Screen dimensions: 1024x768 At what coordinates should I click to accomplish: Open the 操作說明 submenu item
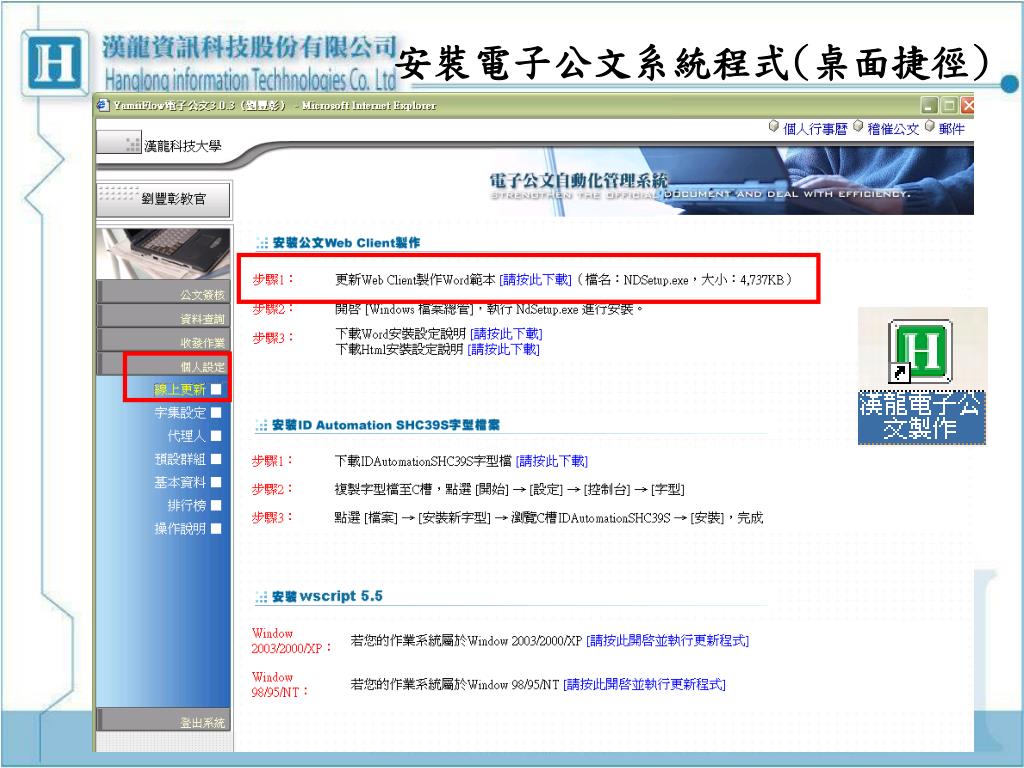click(x=180, y=528)
